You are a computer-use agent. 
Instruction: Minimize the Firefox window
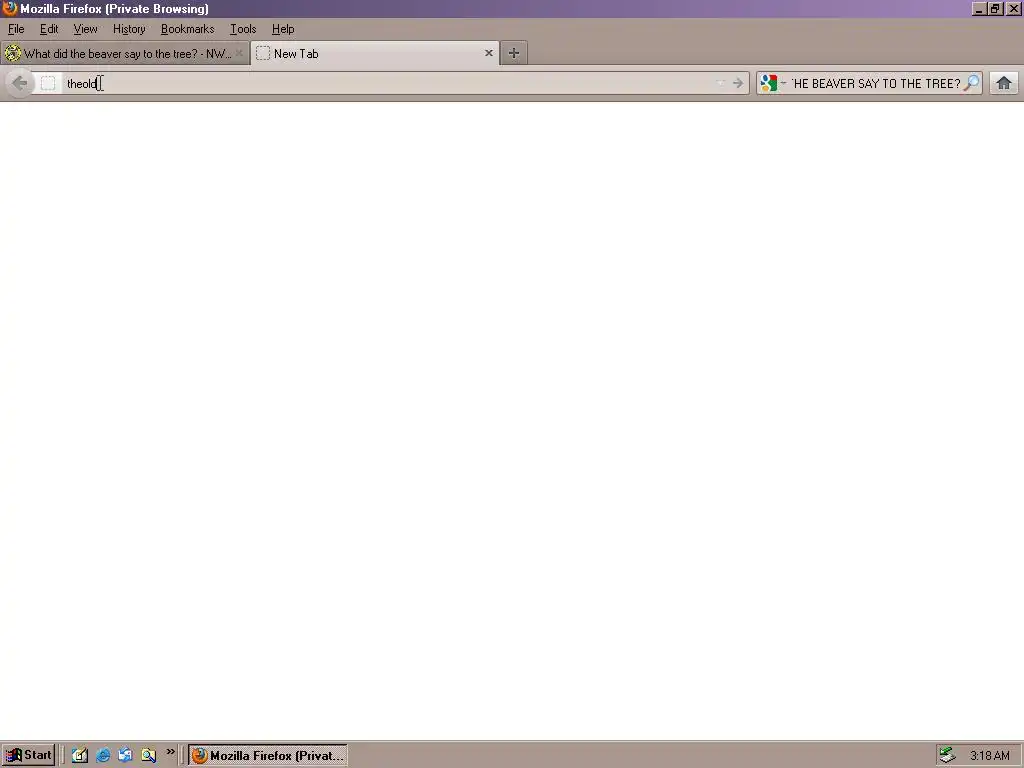tap(979, 8)
